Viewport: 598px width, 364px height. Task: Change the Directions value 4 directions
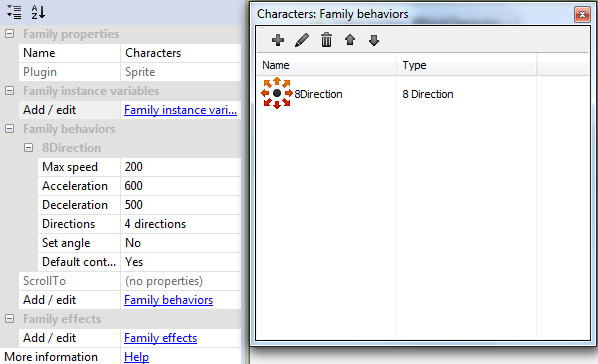pos(181,224)
